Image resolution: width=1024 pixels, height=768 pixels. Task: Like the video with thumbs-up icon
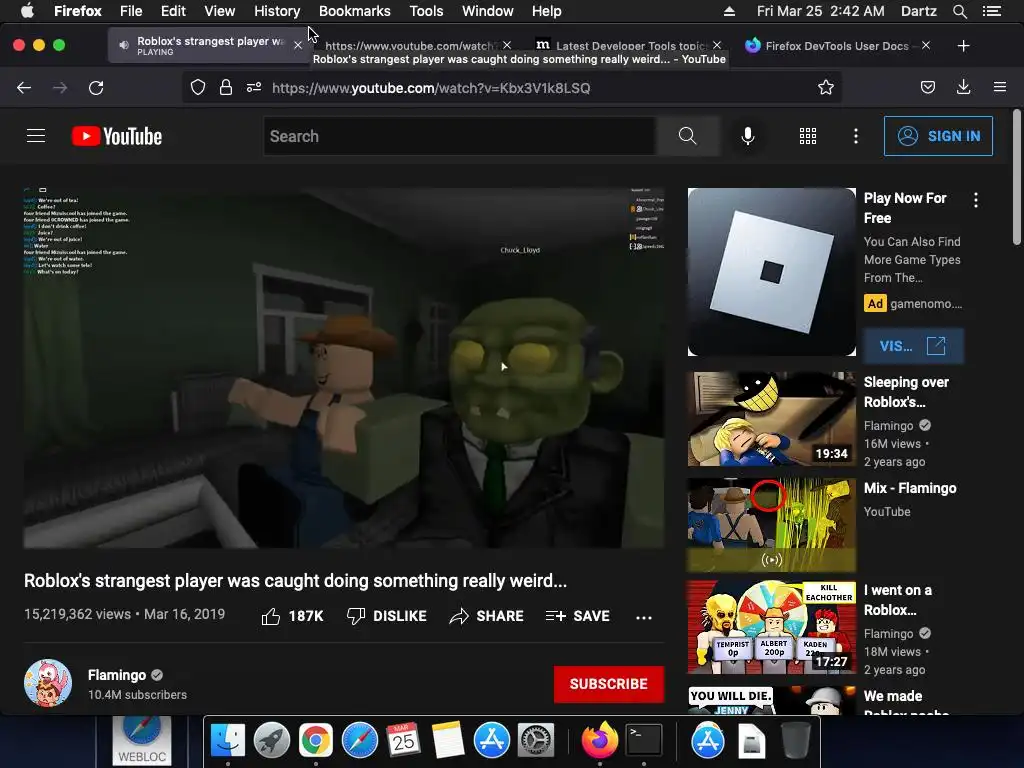[x=271, y=616]
